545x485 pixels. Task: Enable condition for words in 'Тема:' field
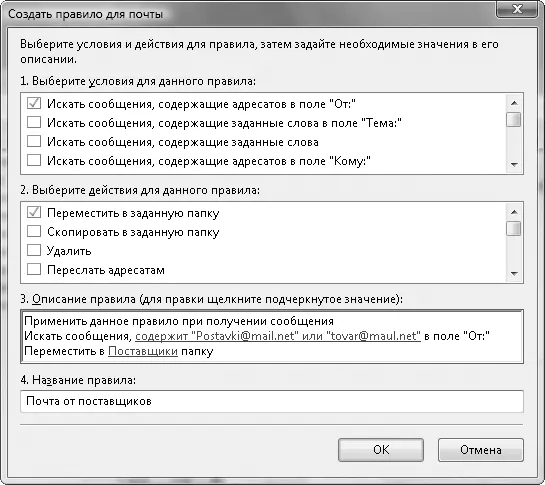[x=34, y=122]
